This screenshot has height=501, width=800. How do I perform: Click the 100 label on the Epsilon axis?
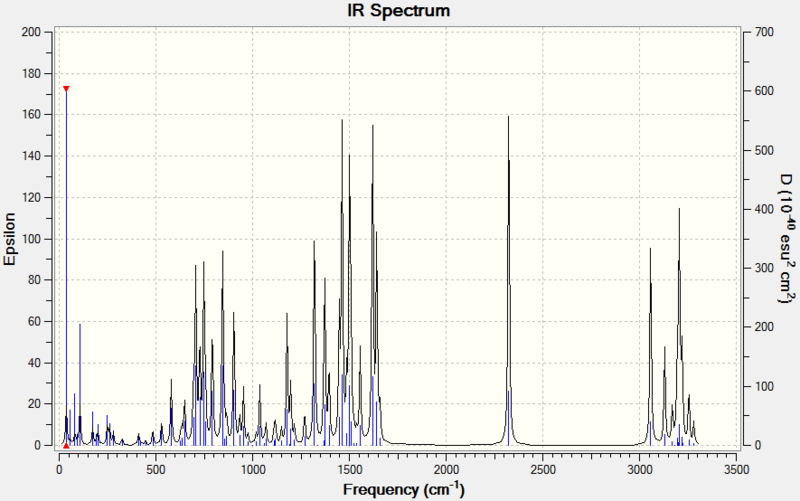pos(31,239)
